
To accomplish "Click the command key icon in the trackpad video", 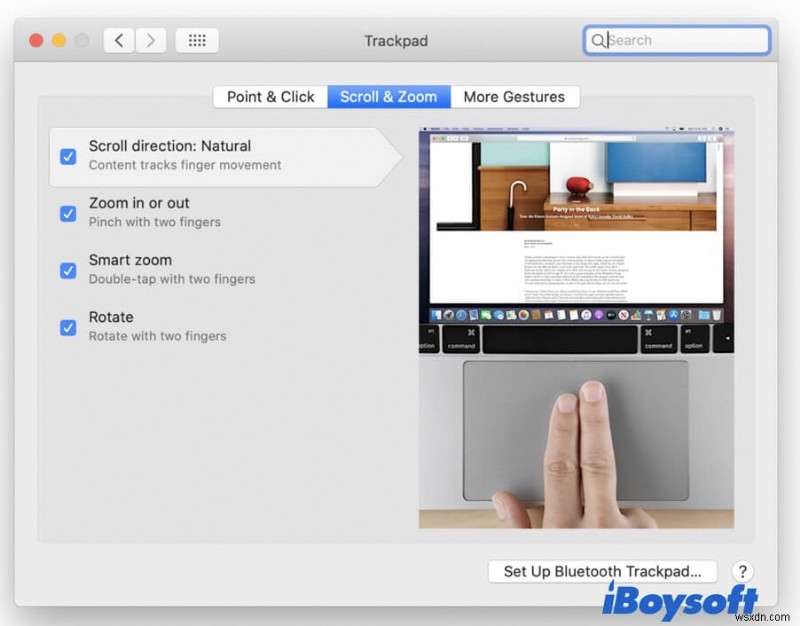I will point(462,341).
